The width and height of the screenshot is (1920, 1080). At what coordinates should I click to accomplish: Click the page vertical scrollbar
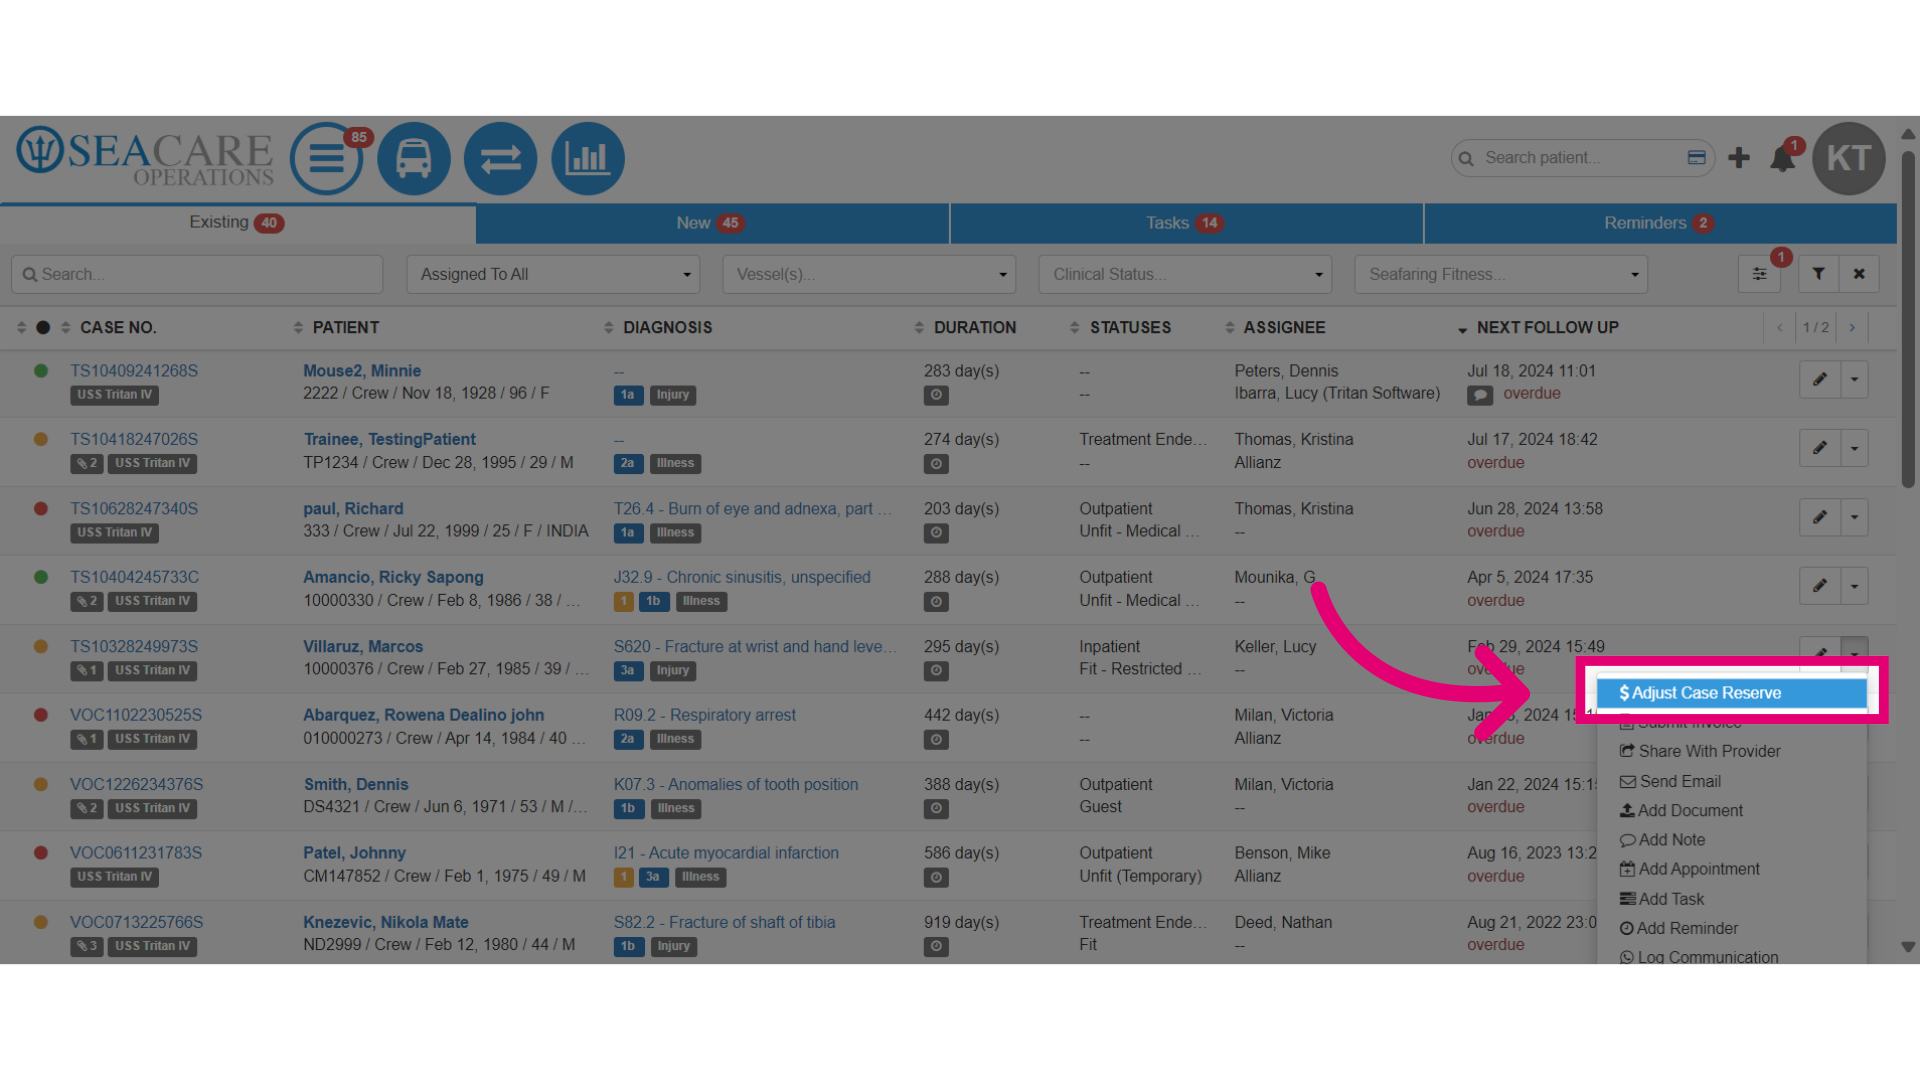[1908, 320]
